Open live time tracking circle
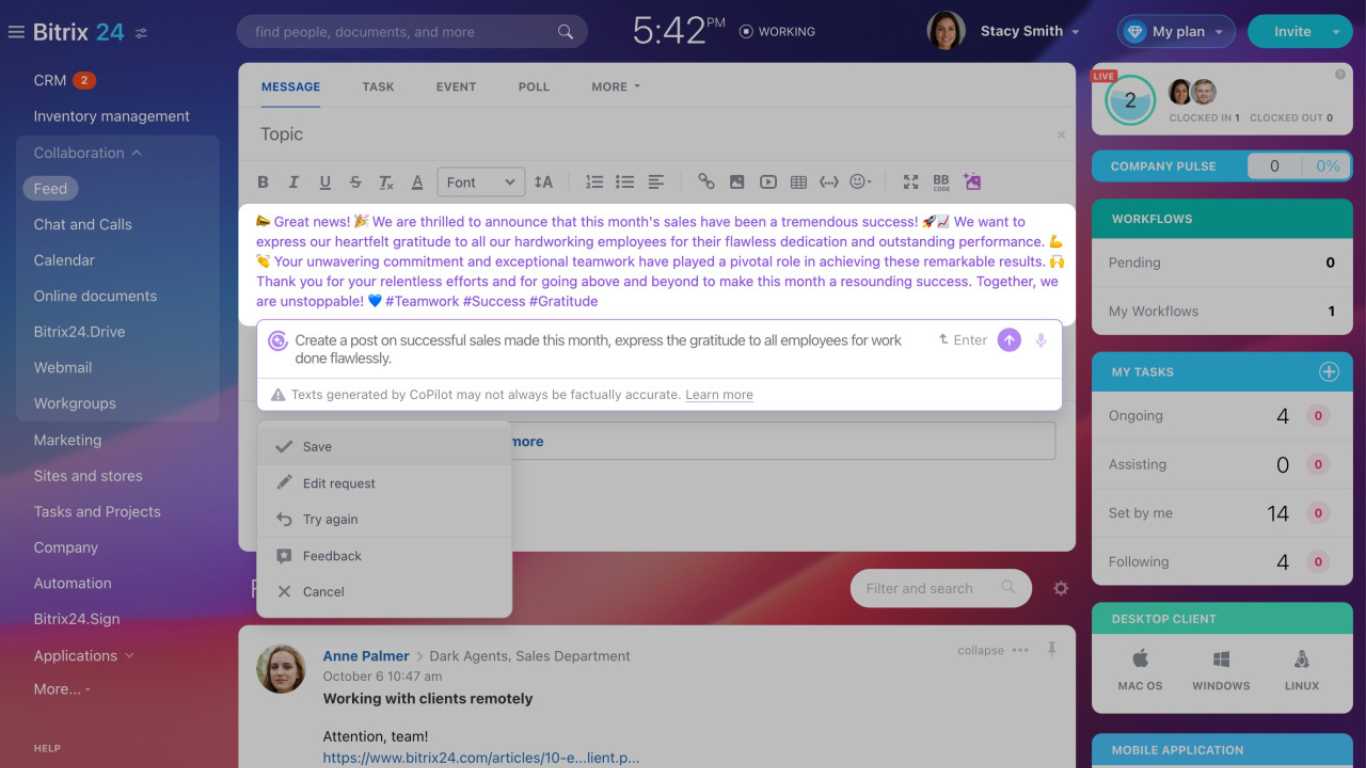The height and width of the screenshot is (768, 1366). click(x=1130, y=100)
